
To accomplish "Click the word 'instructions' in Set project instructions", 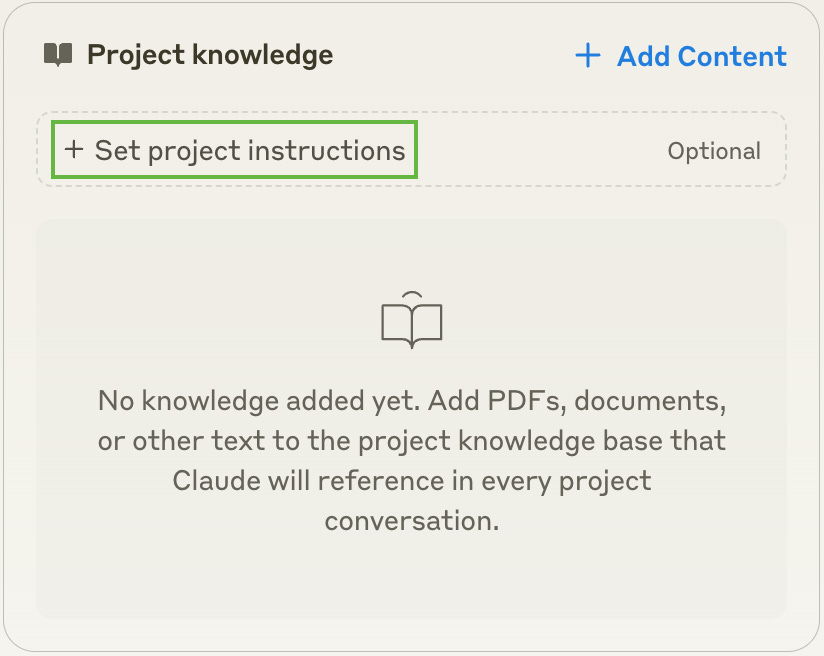I will pyautogui.click(x=326, y=150).
